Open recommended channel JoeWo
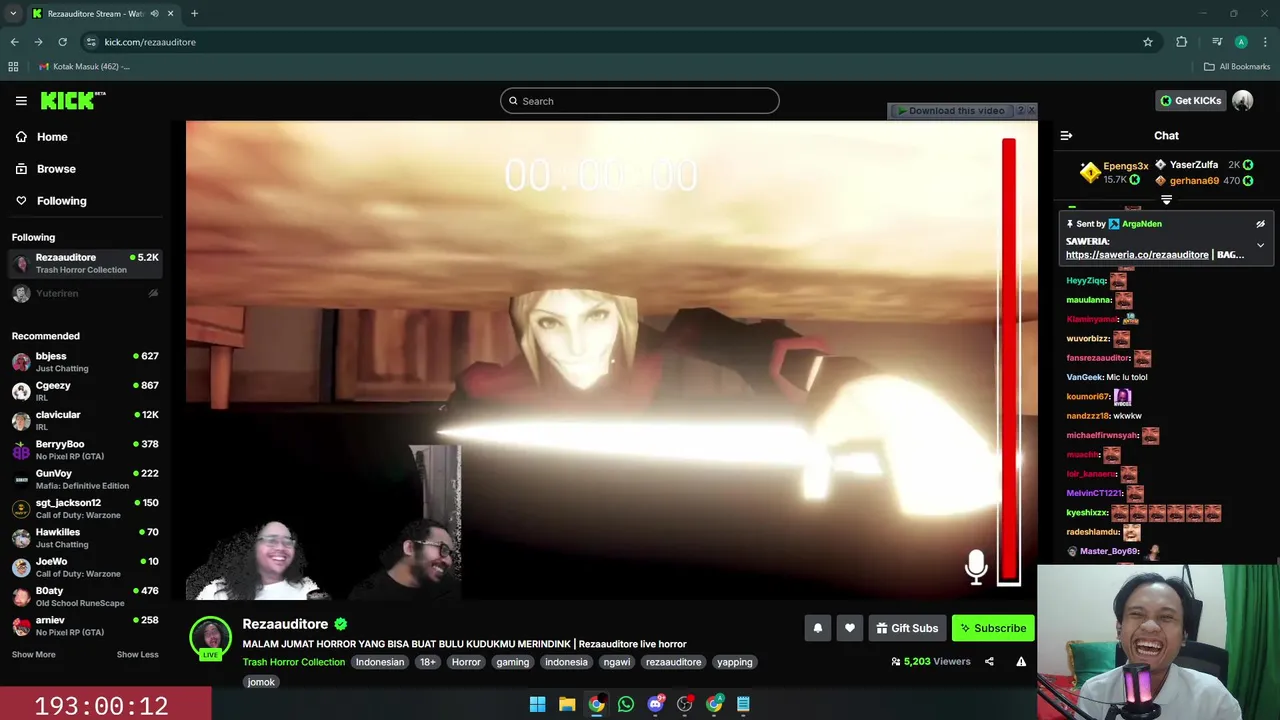The width and height of the screenshot is (1280, 720). tap(85, 567)
